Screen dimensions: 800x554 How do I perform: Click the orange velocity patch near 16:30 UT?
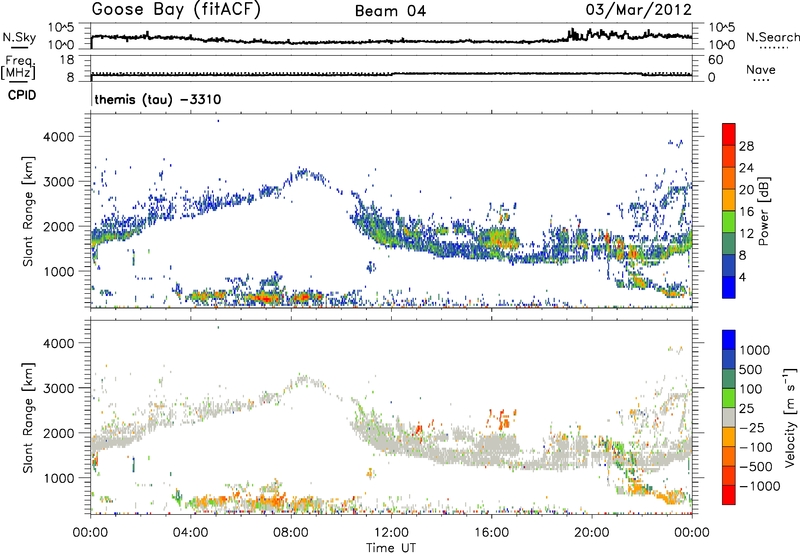coord(502,419)
